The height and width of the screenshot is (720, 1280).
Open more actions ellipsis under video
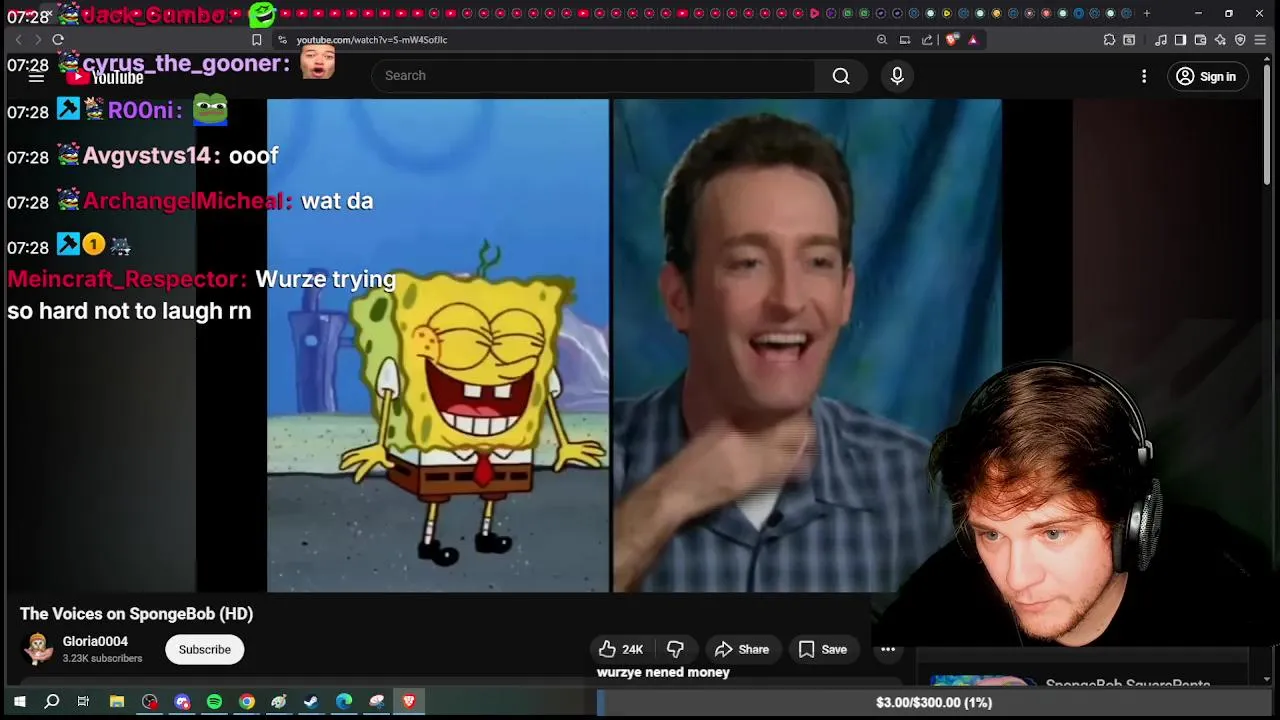click(x=888, y=649)
